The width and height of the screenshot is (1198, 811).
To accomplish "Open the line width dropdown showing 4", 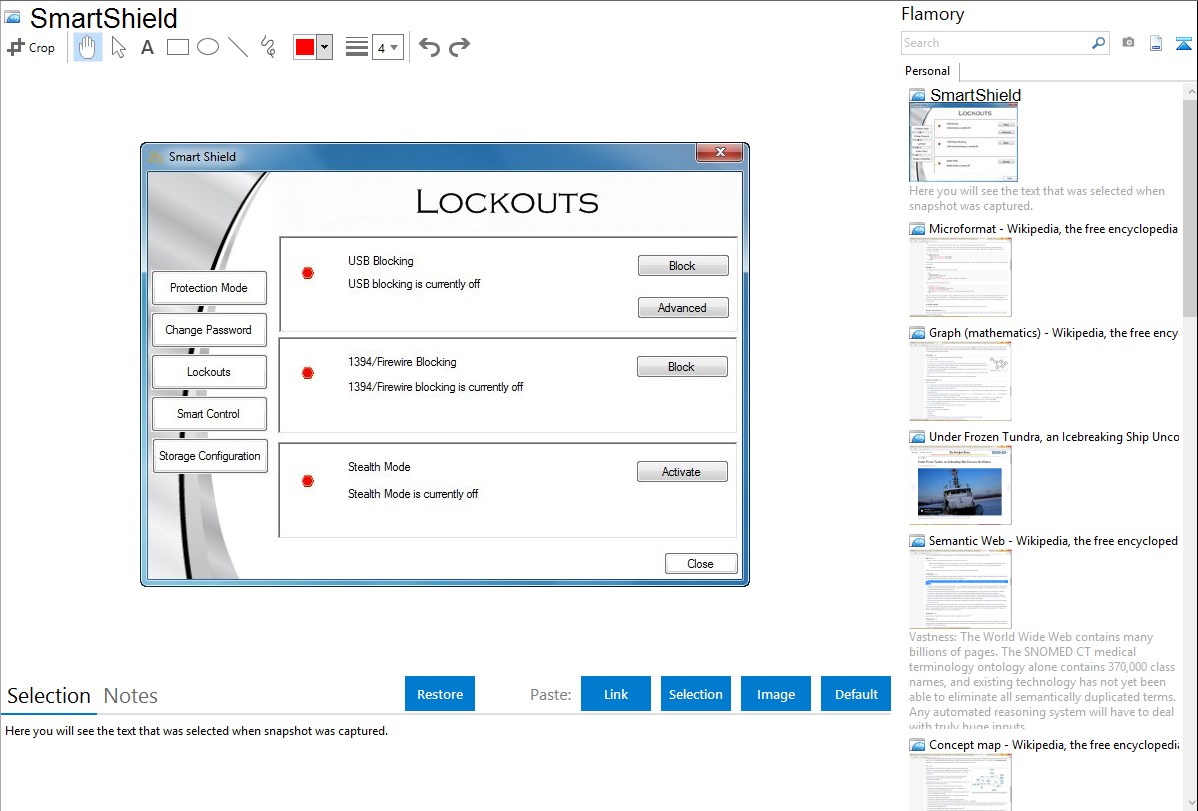I will (x=388, y=47).
